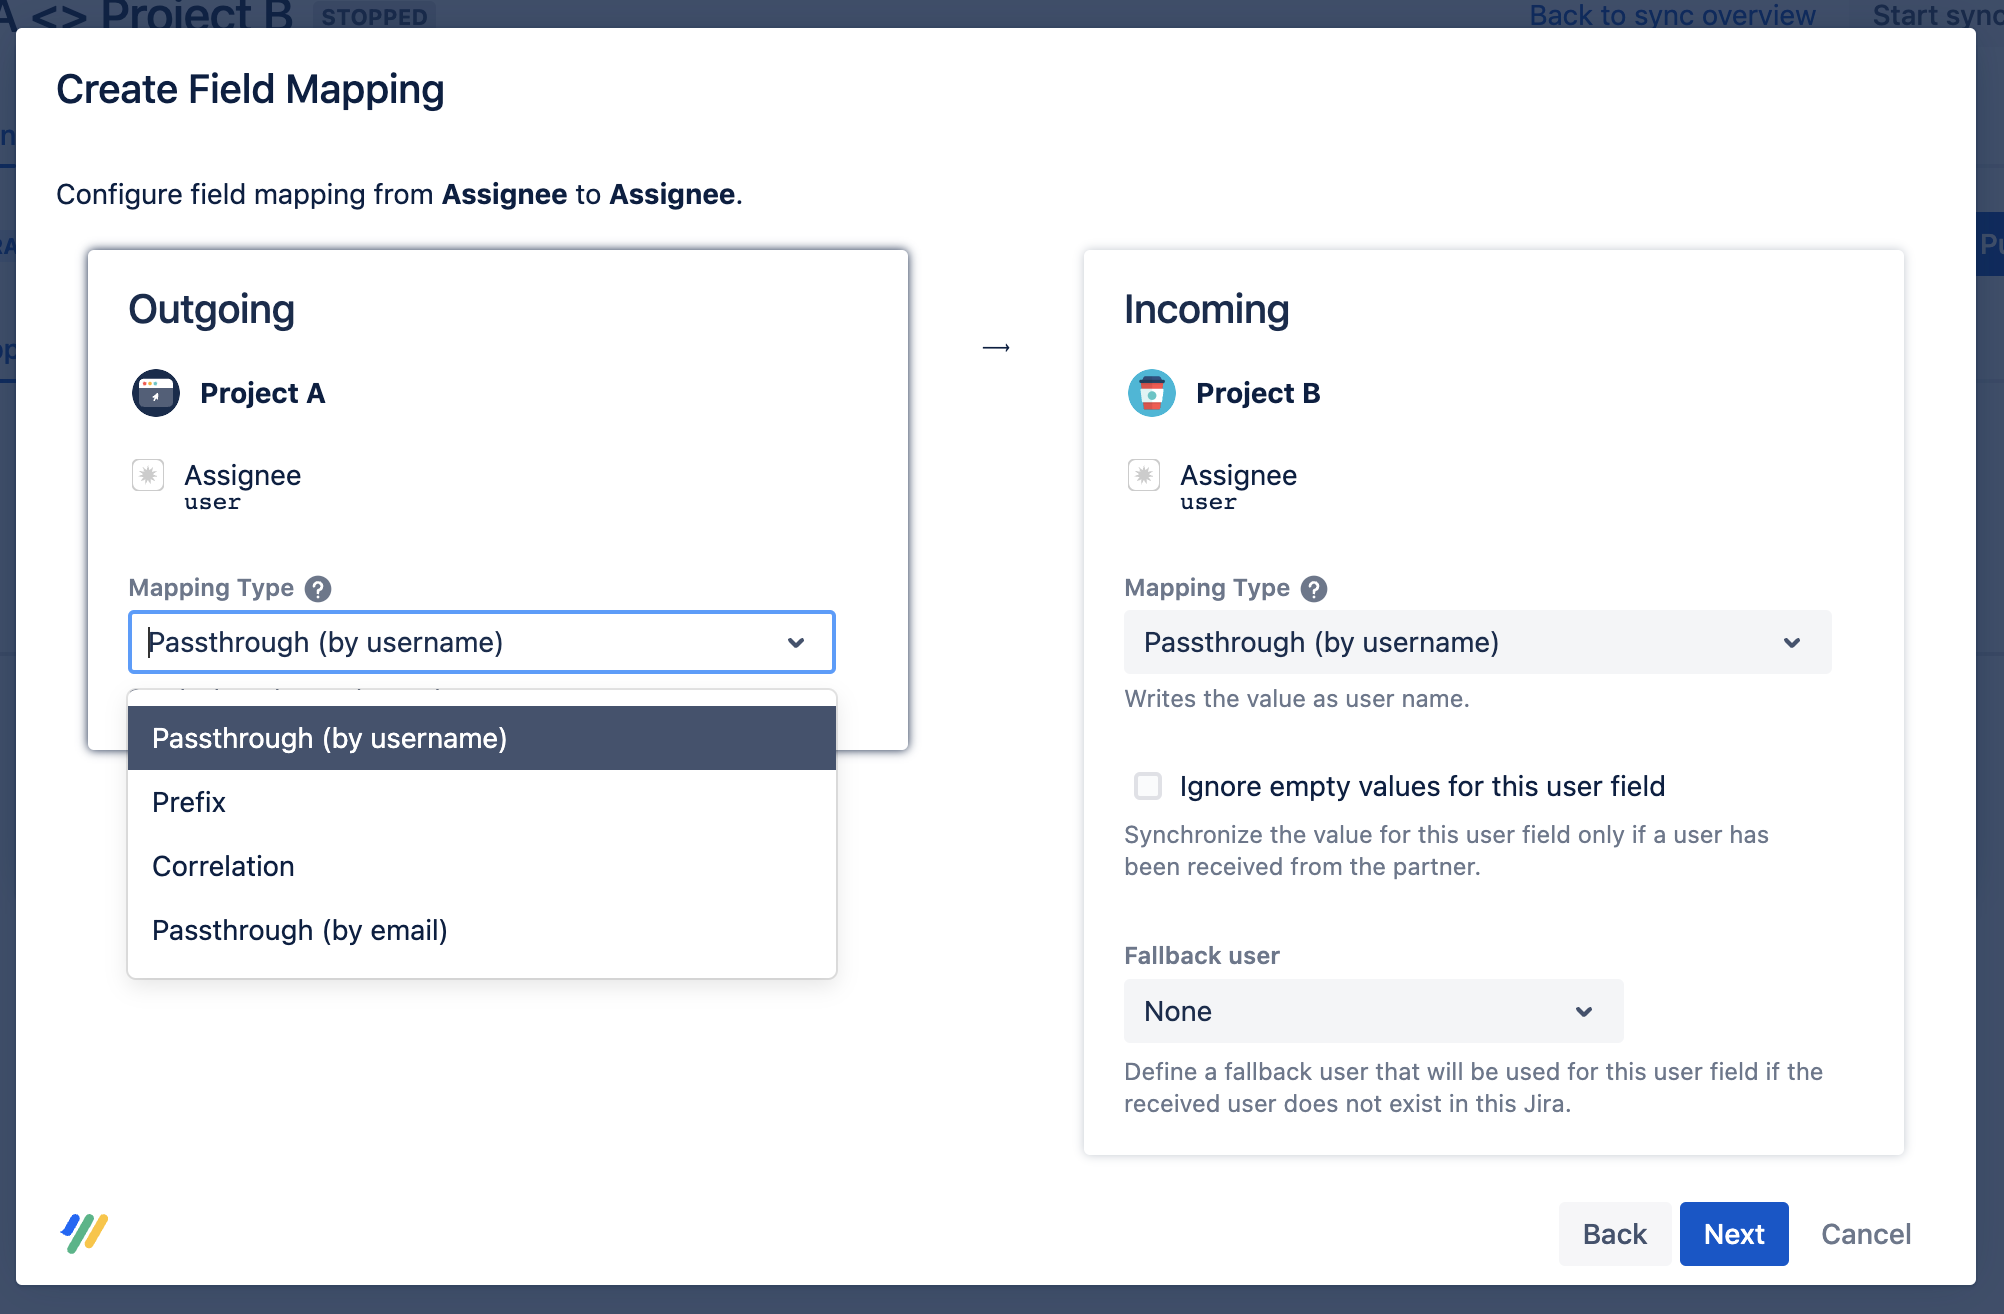Click the Project A avatar icon
This screenshot has height=1314, width=2004.
155,393
